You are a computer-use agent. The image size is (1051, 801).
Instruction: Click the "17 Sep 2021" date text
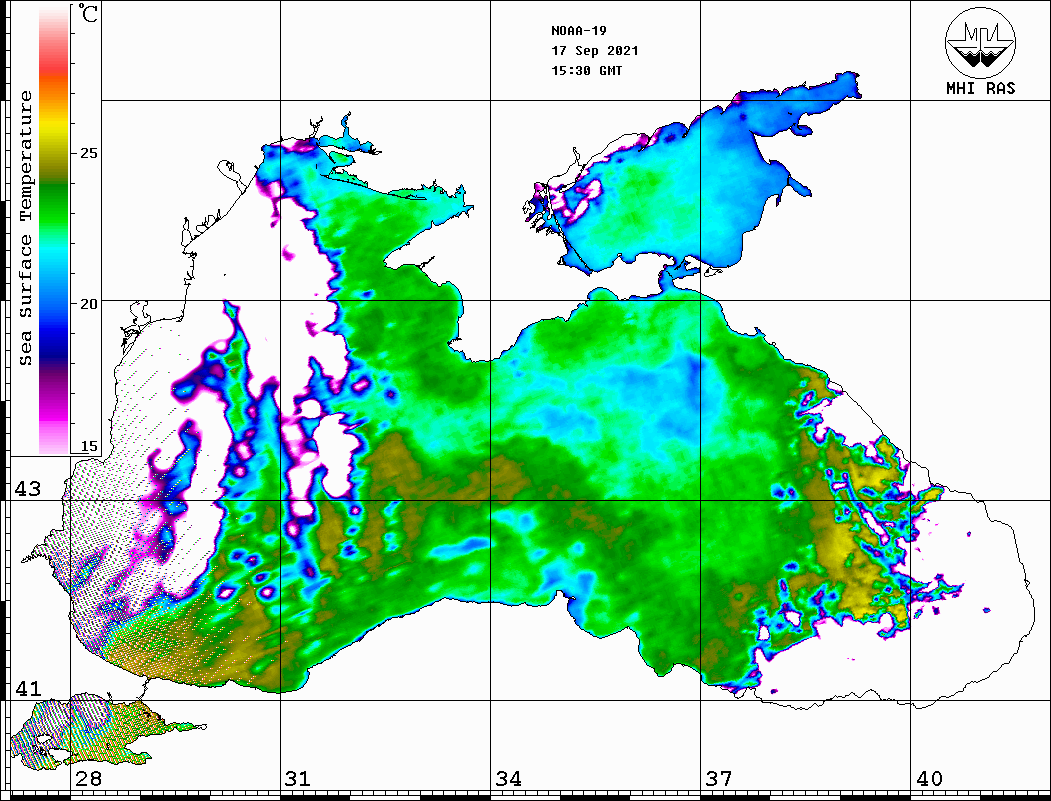[x=595, y=51]
